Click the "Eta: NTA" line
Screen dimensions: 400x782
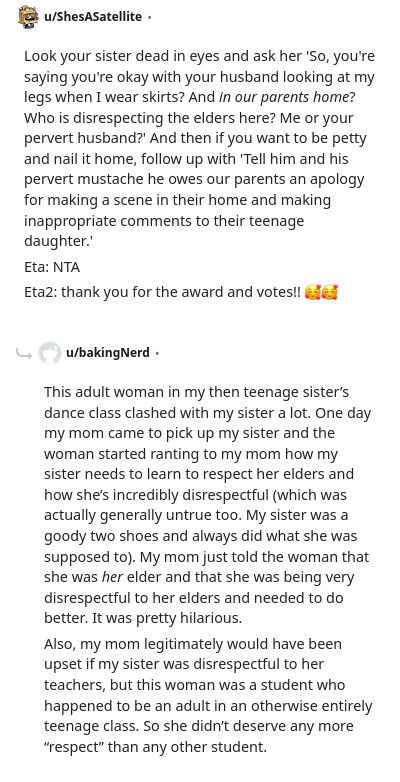52,267
